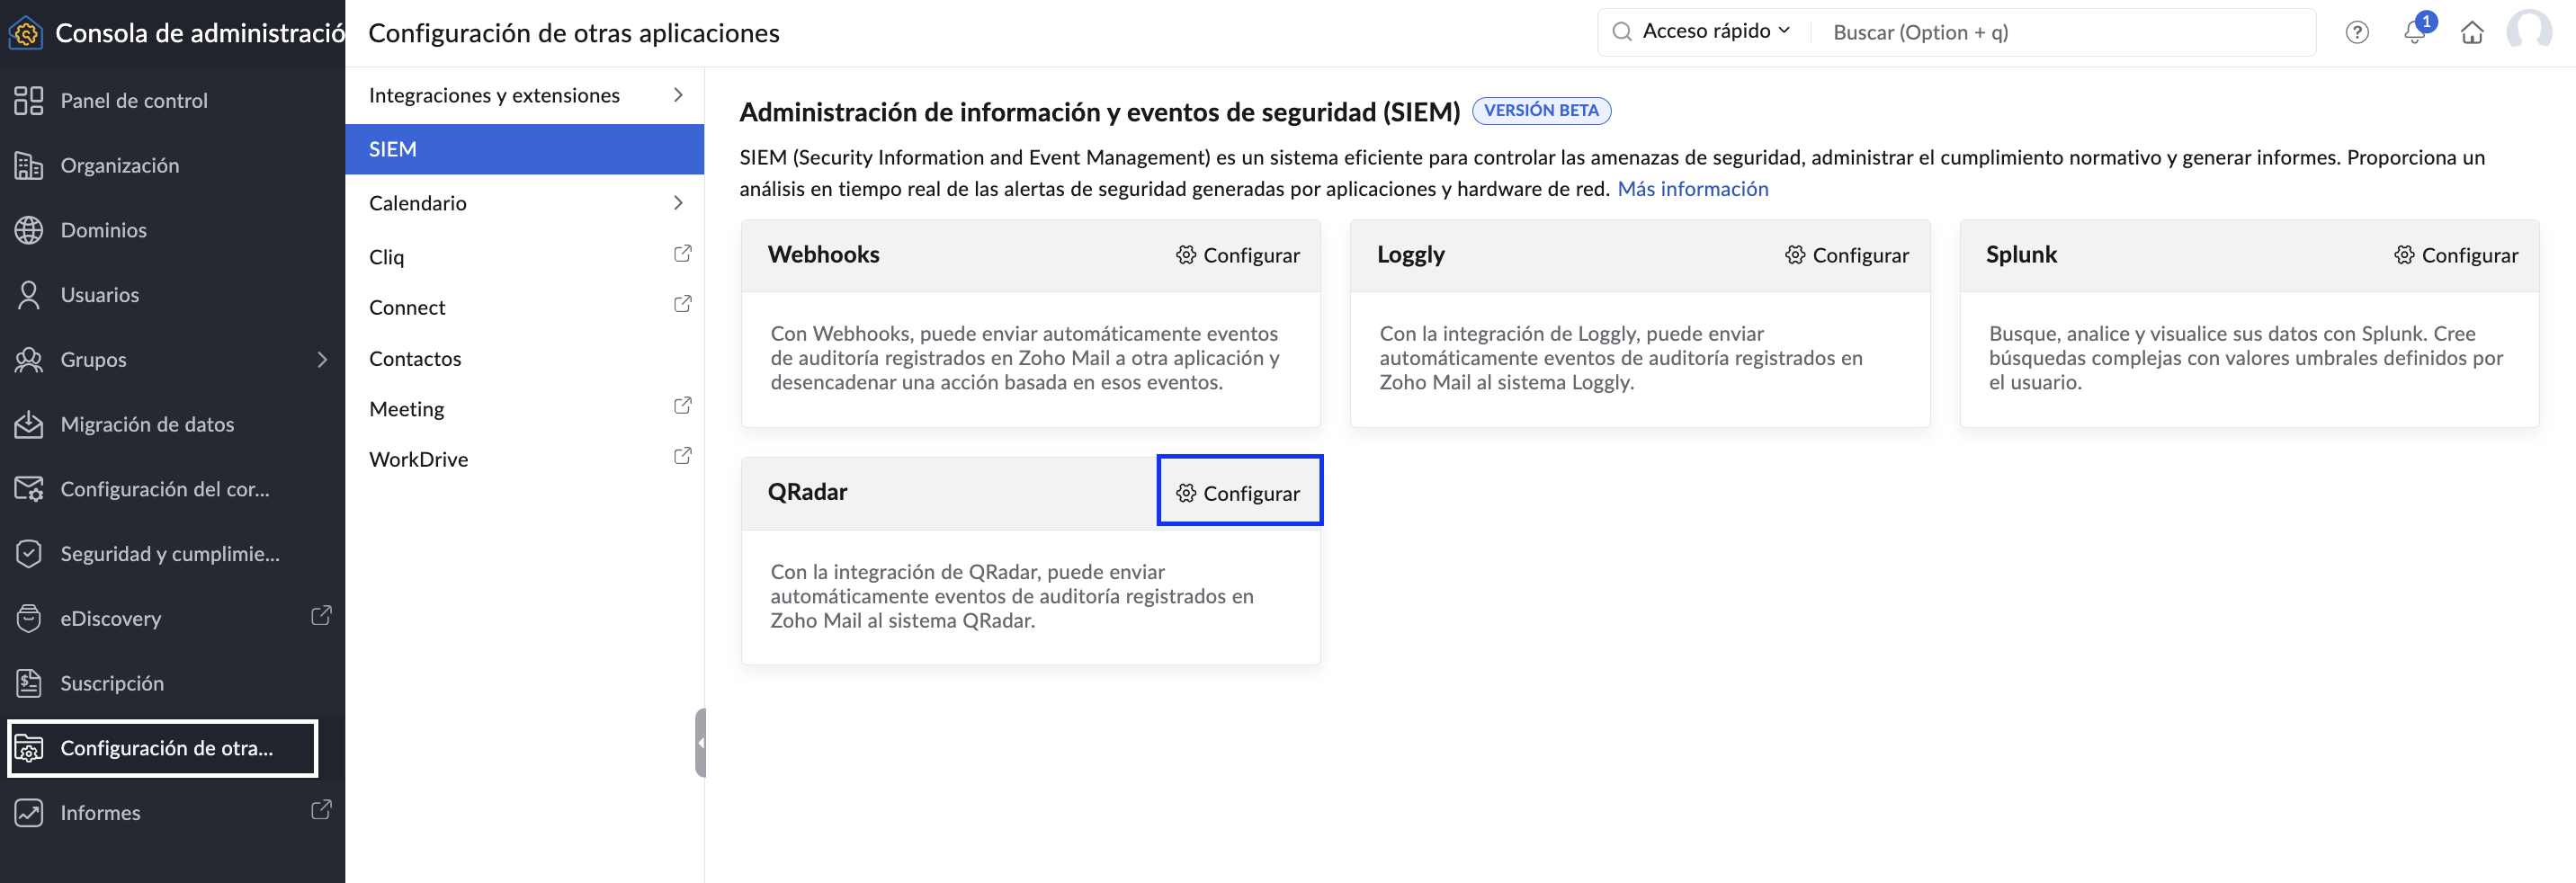Select SIEM in the settings menu
The image size is (2576, 883).
[525, 149]
